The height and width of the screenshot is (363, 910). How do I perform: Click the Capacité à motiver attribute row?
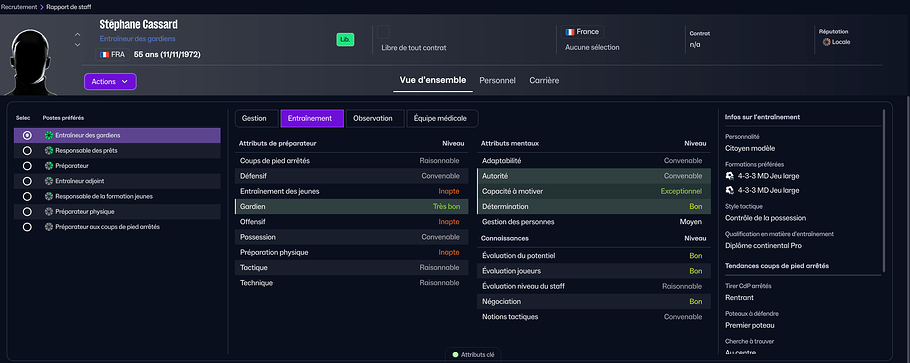pos(594,191)
